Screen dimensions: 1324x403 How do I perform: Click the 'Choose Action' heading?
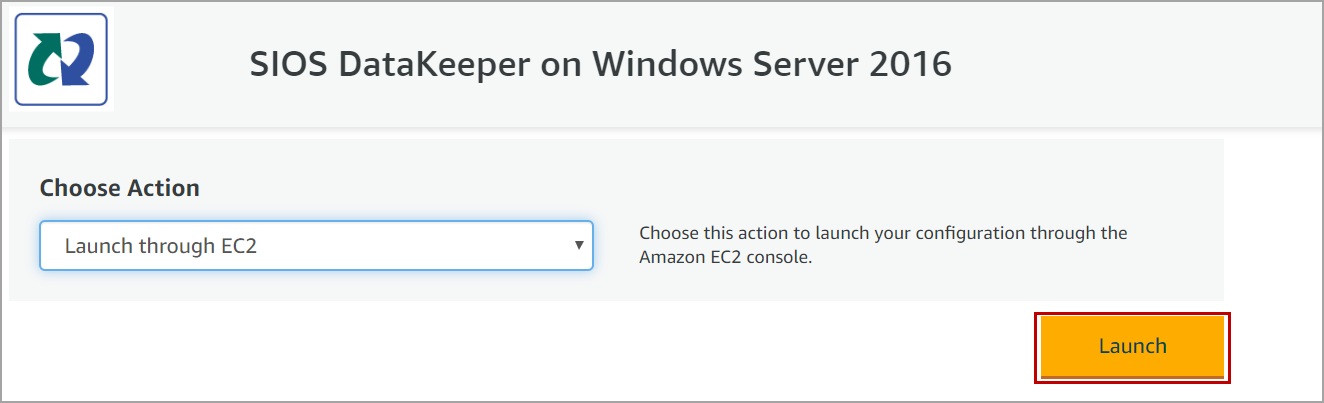(x=119, y=188)
